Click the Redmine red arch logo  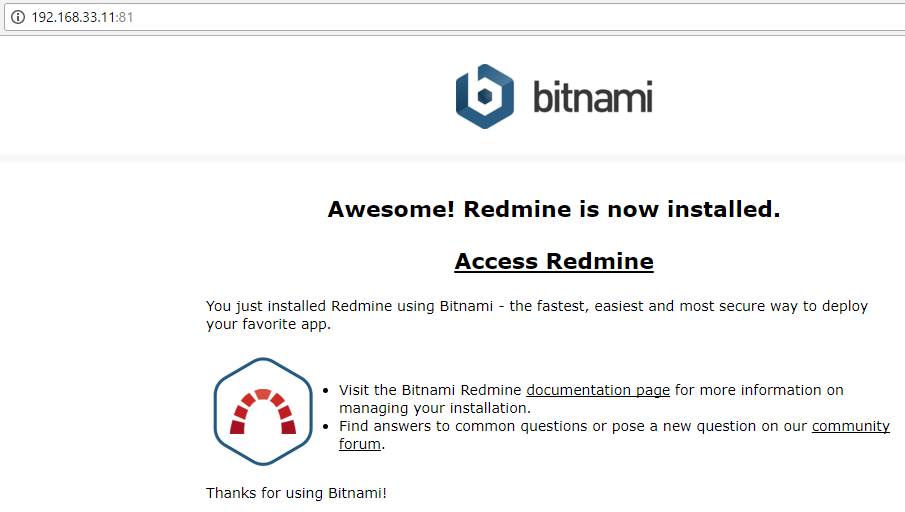263,412
